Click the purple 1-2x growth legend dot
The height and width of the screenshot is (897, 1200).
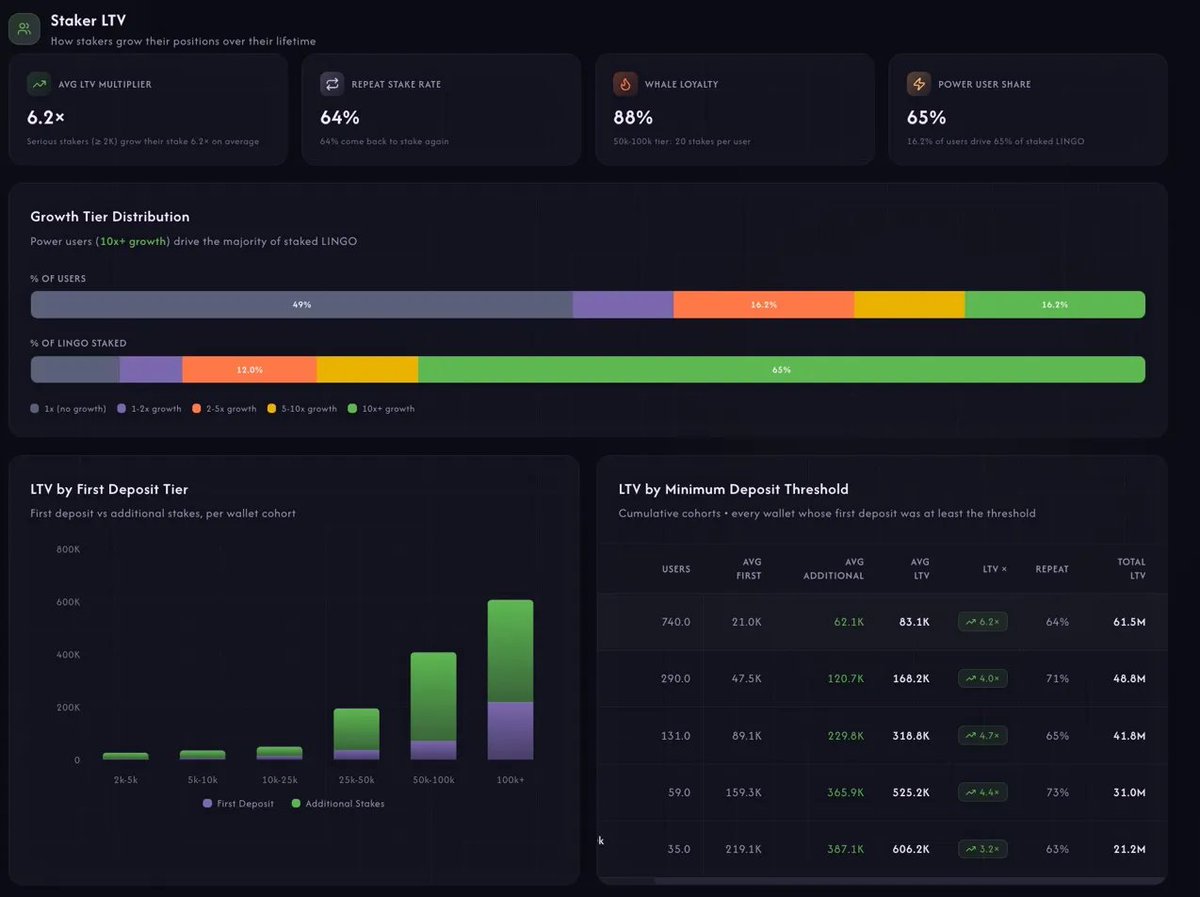pos(121,408)
